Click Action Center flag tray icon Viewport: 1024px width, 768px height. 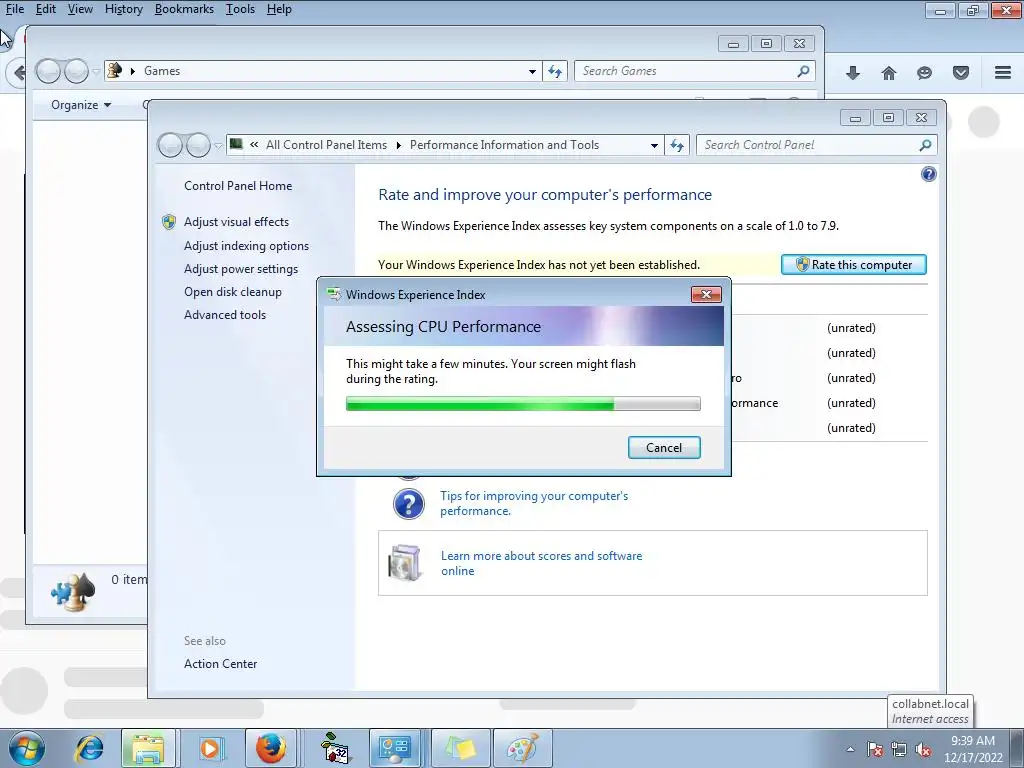coord(874,749)
